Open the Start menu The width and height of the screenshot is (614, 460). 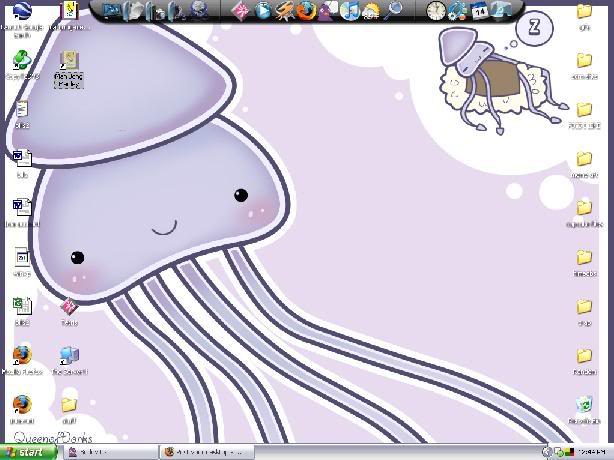coord(28,452)
